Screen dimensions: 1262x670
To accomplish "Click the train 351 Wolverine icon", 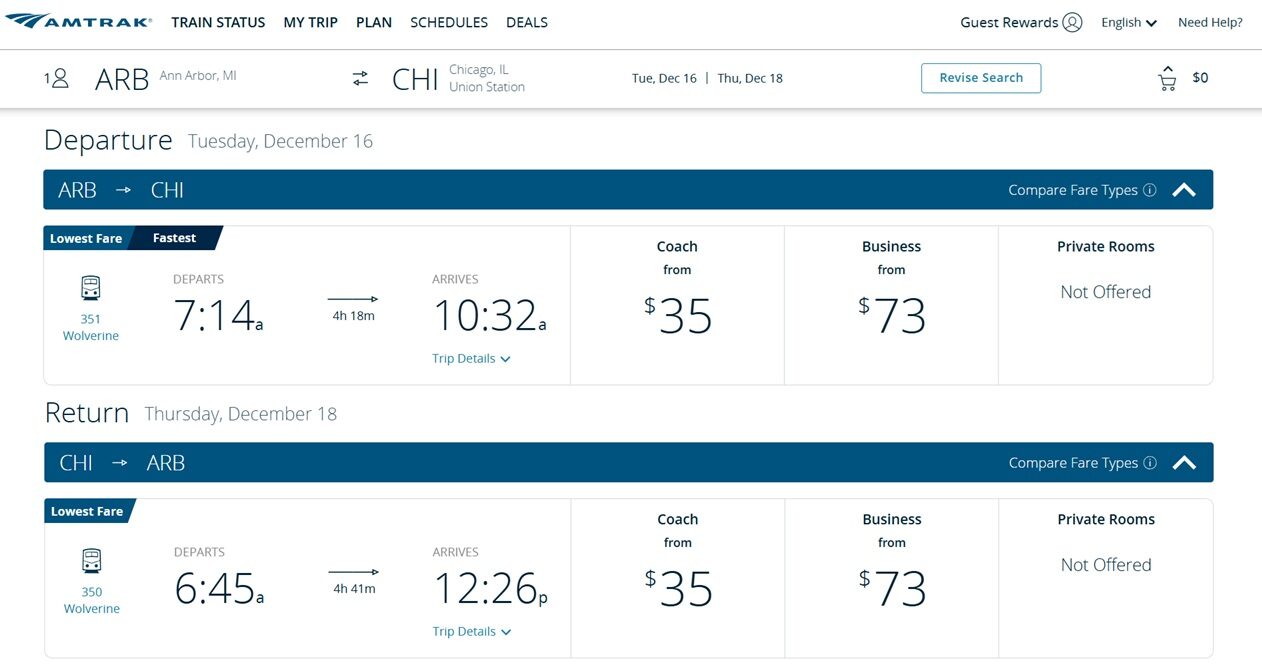I will [91, 289].
